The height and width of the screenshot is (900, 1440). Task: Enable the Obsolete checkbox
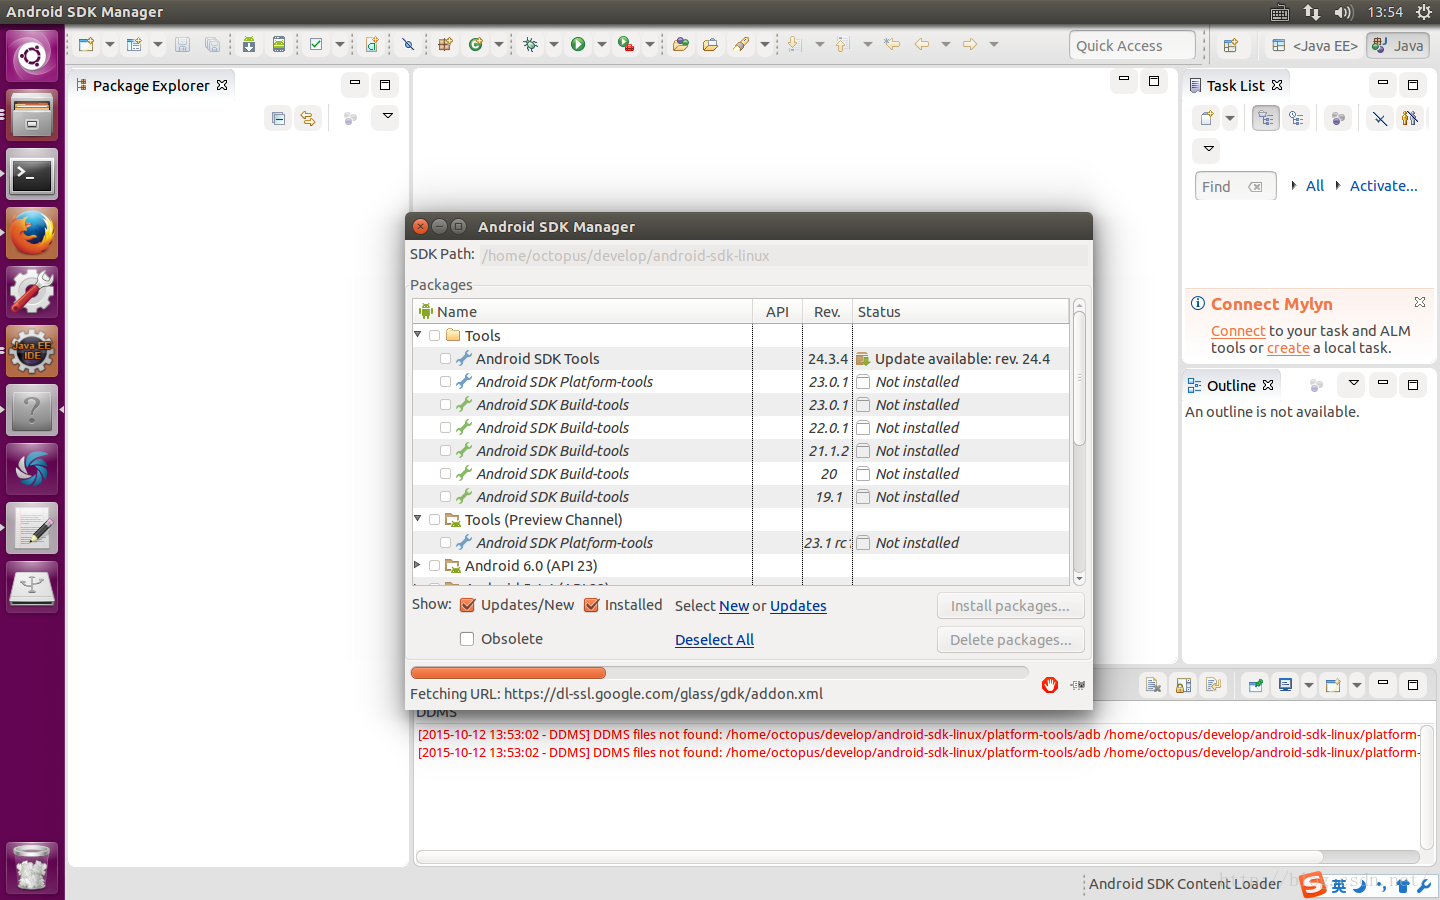tap(467, 639)
